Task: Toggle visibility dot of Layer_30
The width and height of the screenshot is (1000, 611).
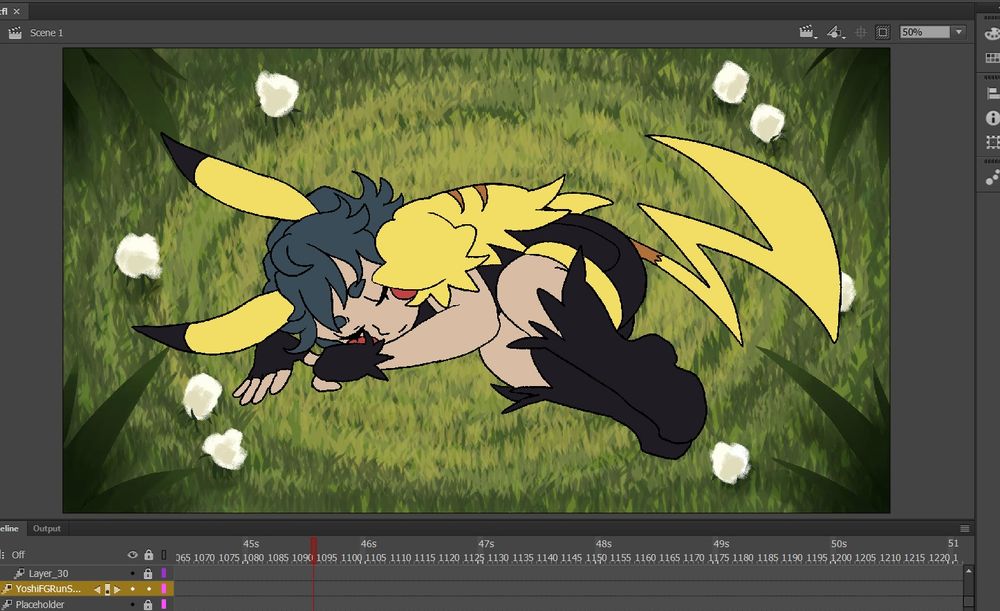Action: click(133, 573)
